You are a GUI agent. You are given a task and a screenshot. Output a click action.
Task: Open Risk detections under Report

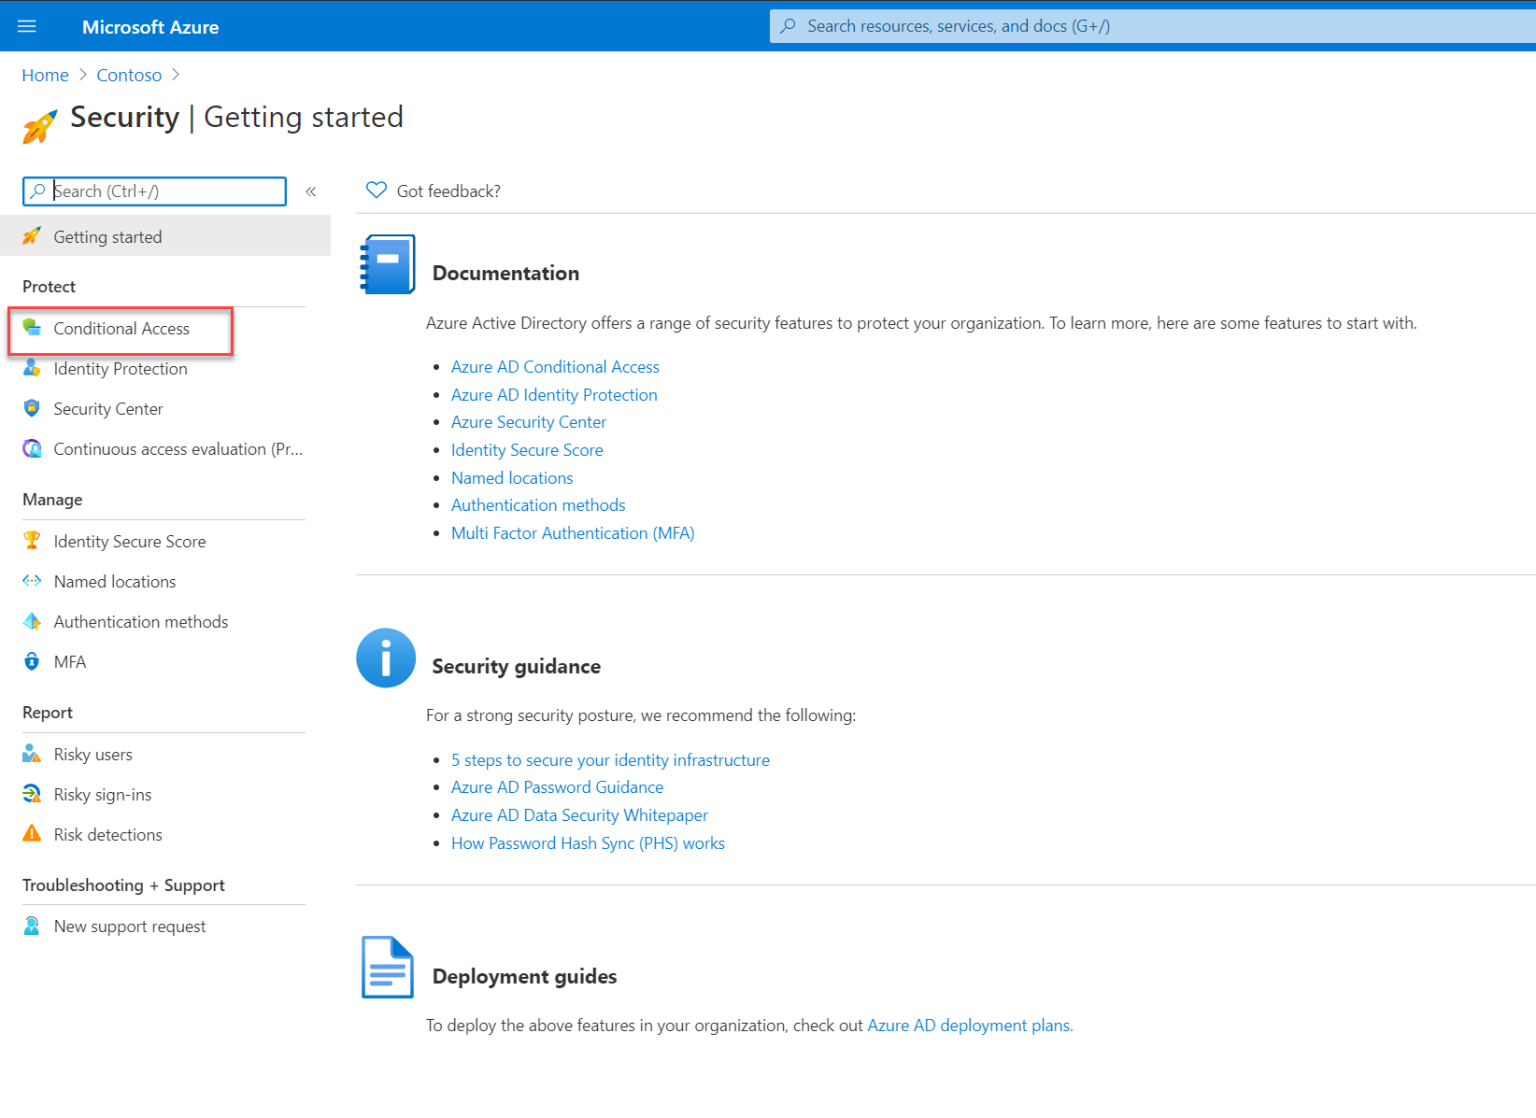pyautogui.click(x=107, y=834)
